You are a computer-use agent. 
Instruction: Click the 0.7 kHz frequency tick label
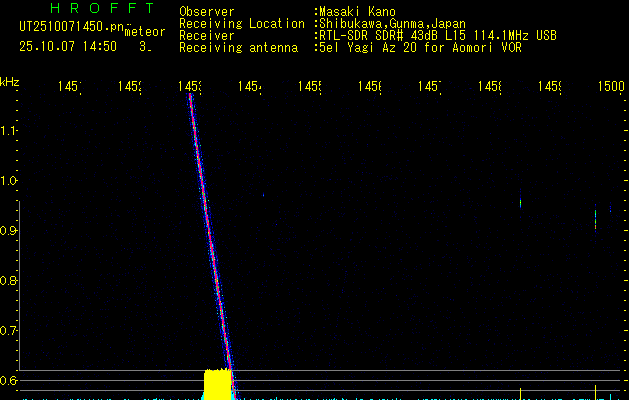[x=10, y=331]
